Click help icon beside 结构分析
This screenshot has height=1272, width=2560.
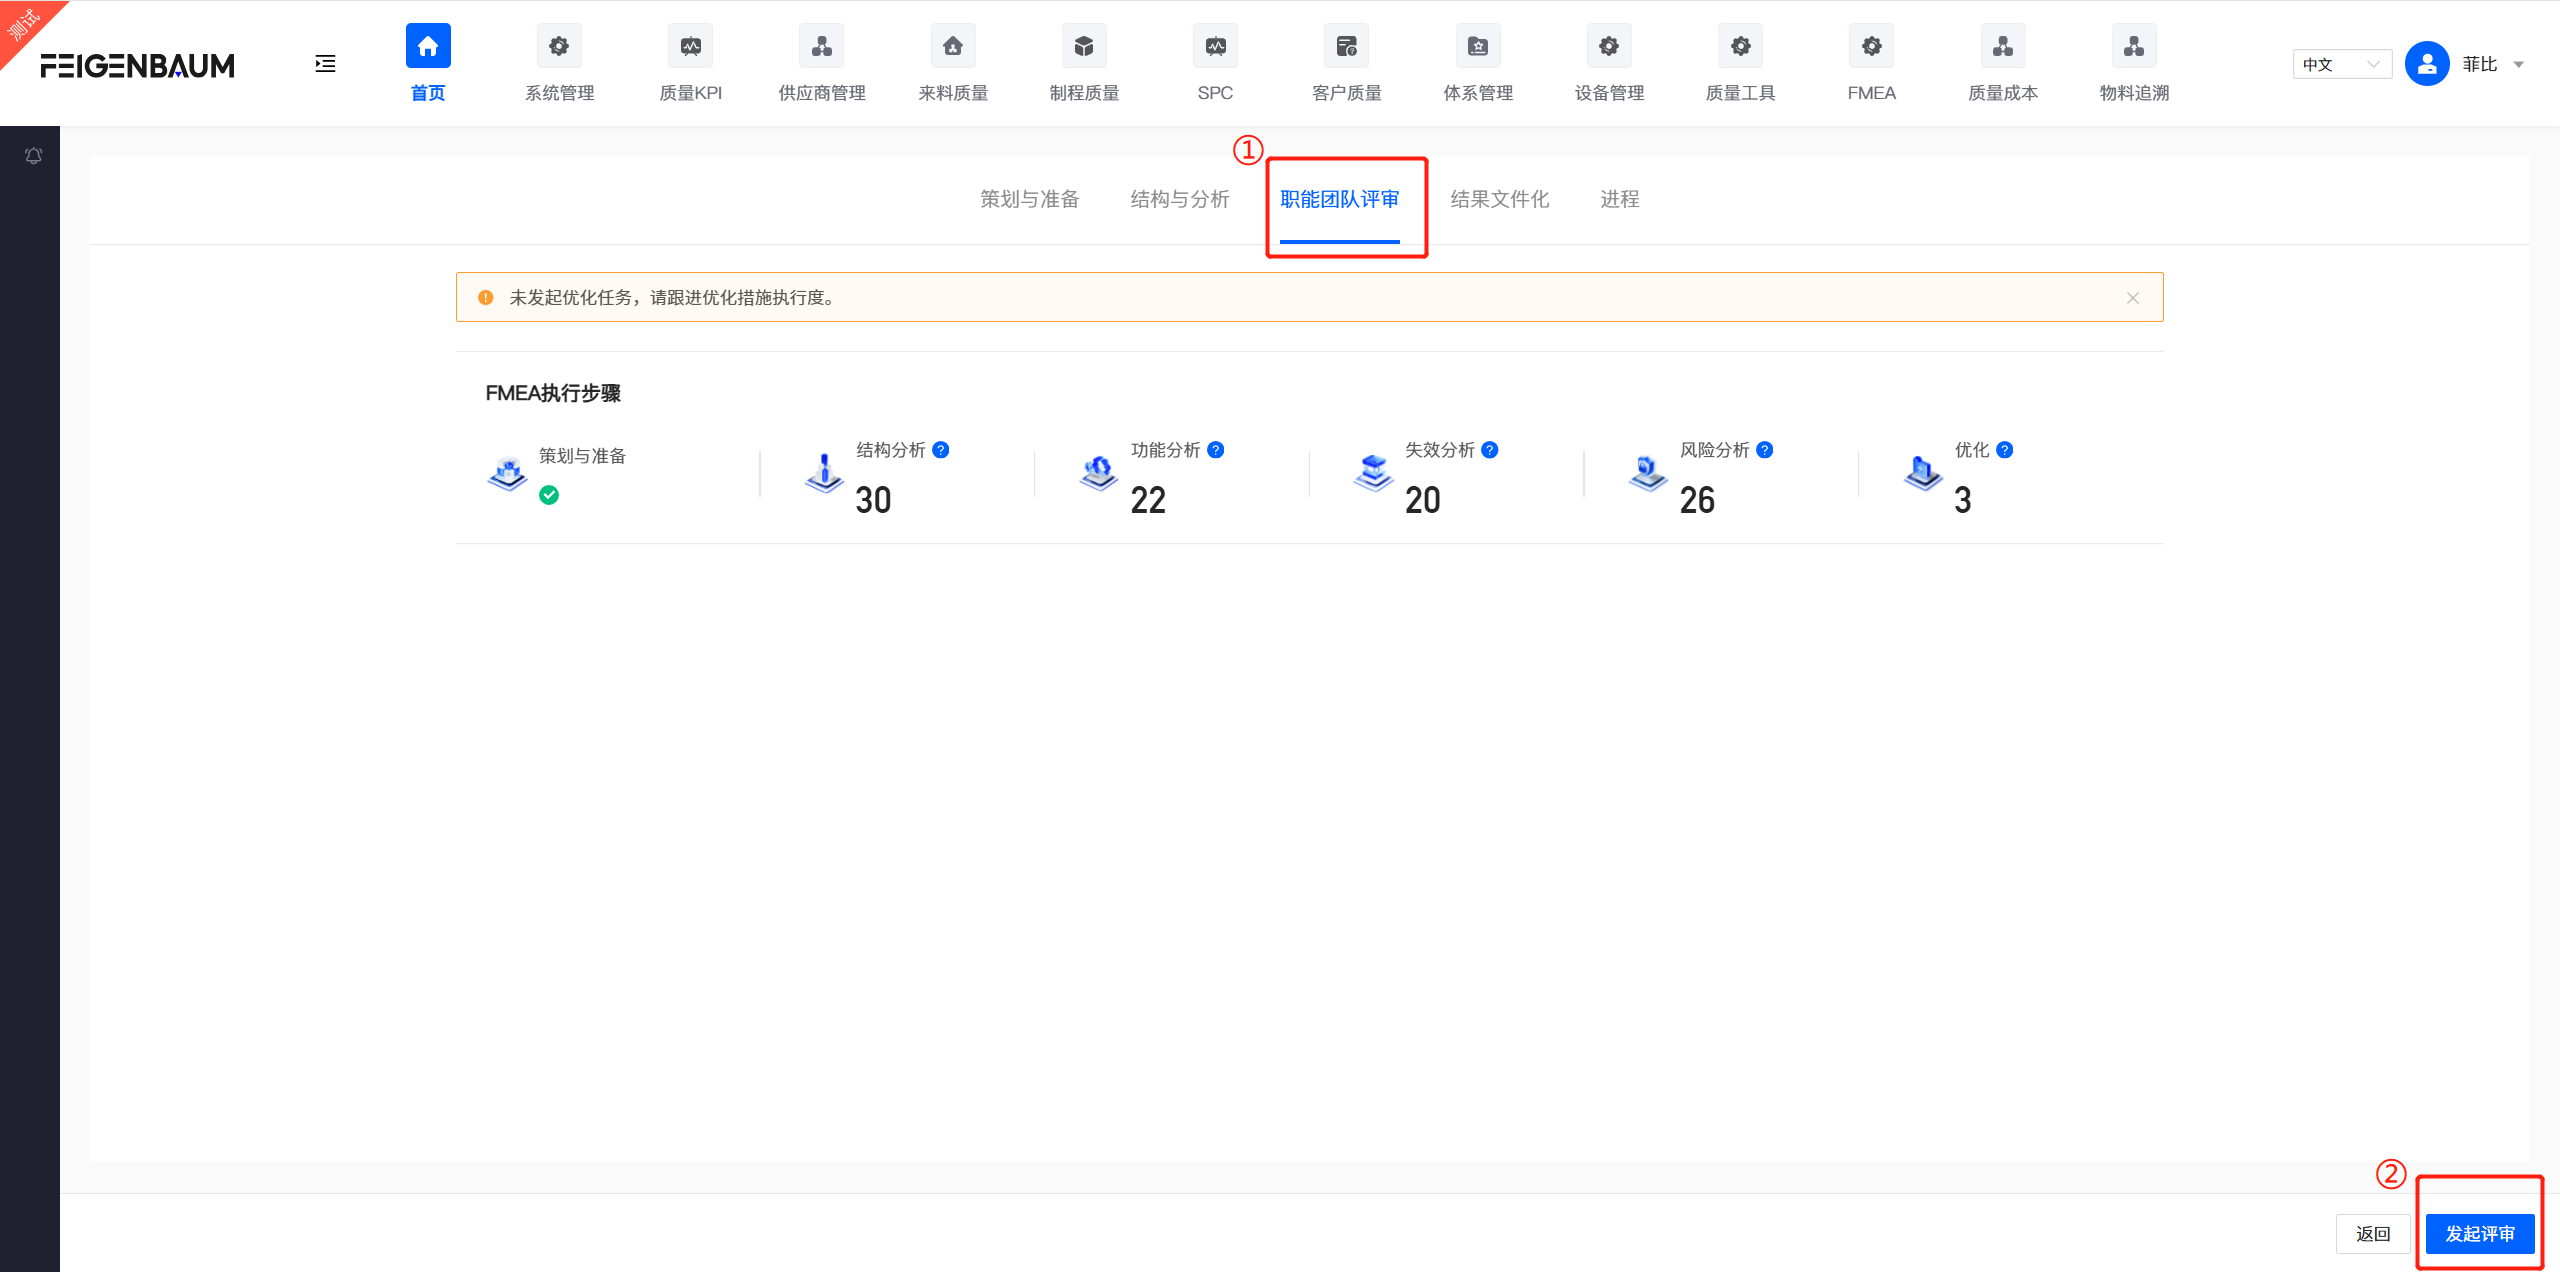(x=941, y=450)
